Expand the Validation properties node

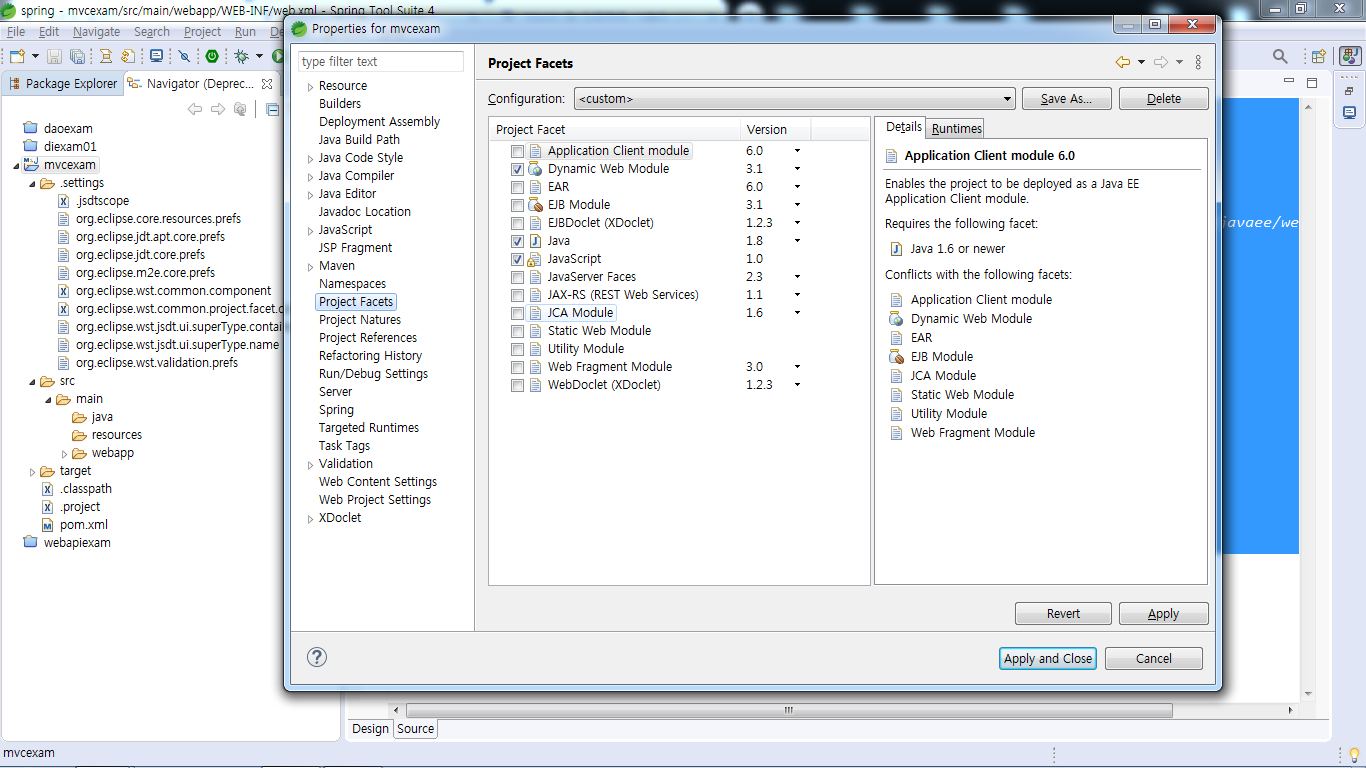pos(310,464)
